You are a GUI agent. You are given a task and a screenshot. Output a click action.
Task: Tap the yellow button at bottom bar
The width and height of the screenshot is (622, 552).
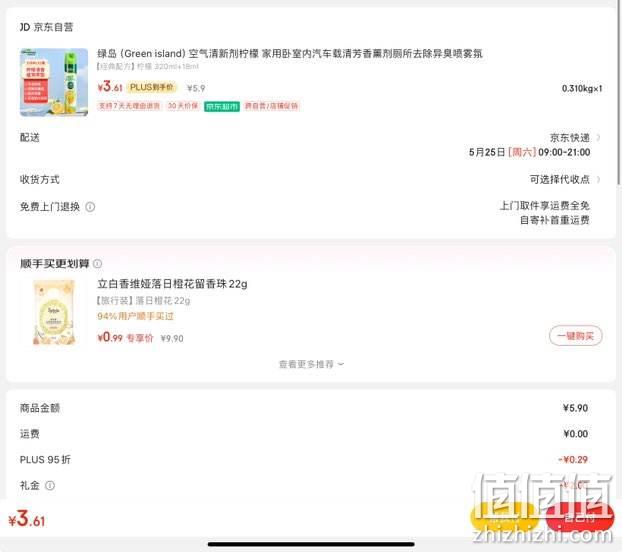coord(505,518)
